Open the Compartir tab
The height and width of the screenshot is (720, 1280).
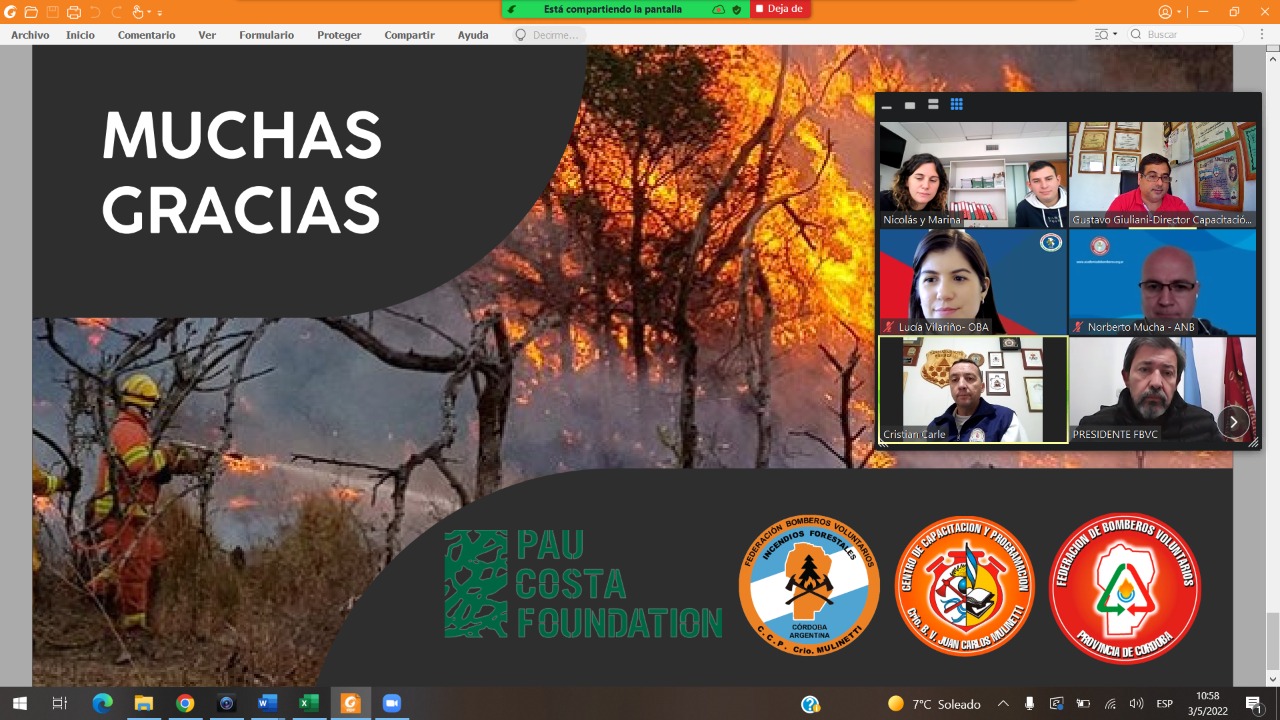click(409, 35)
